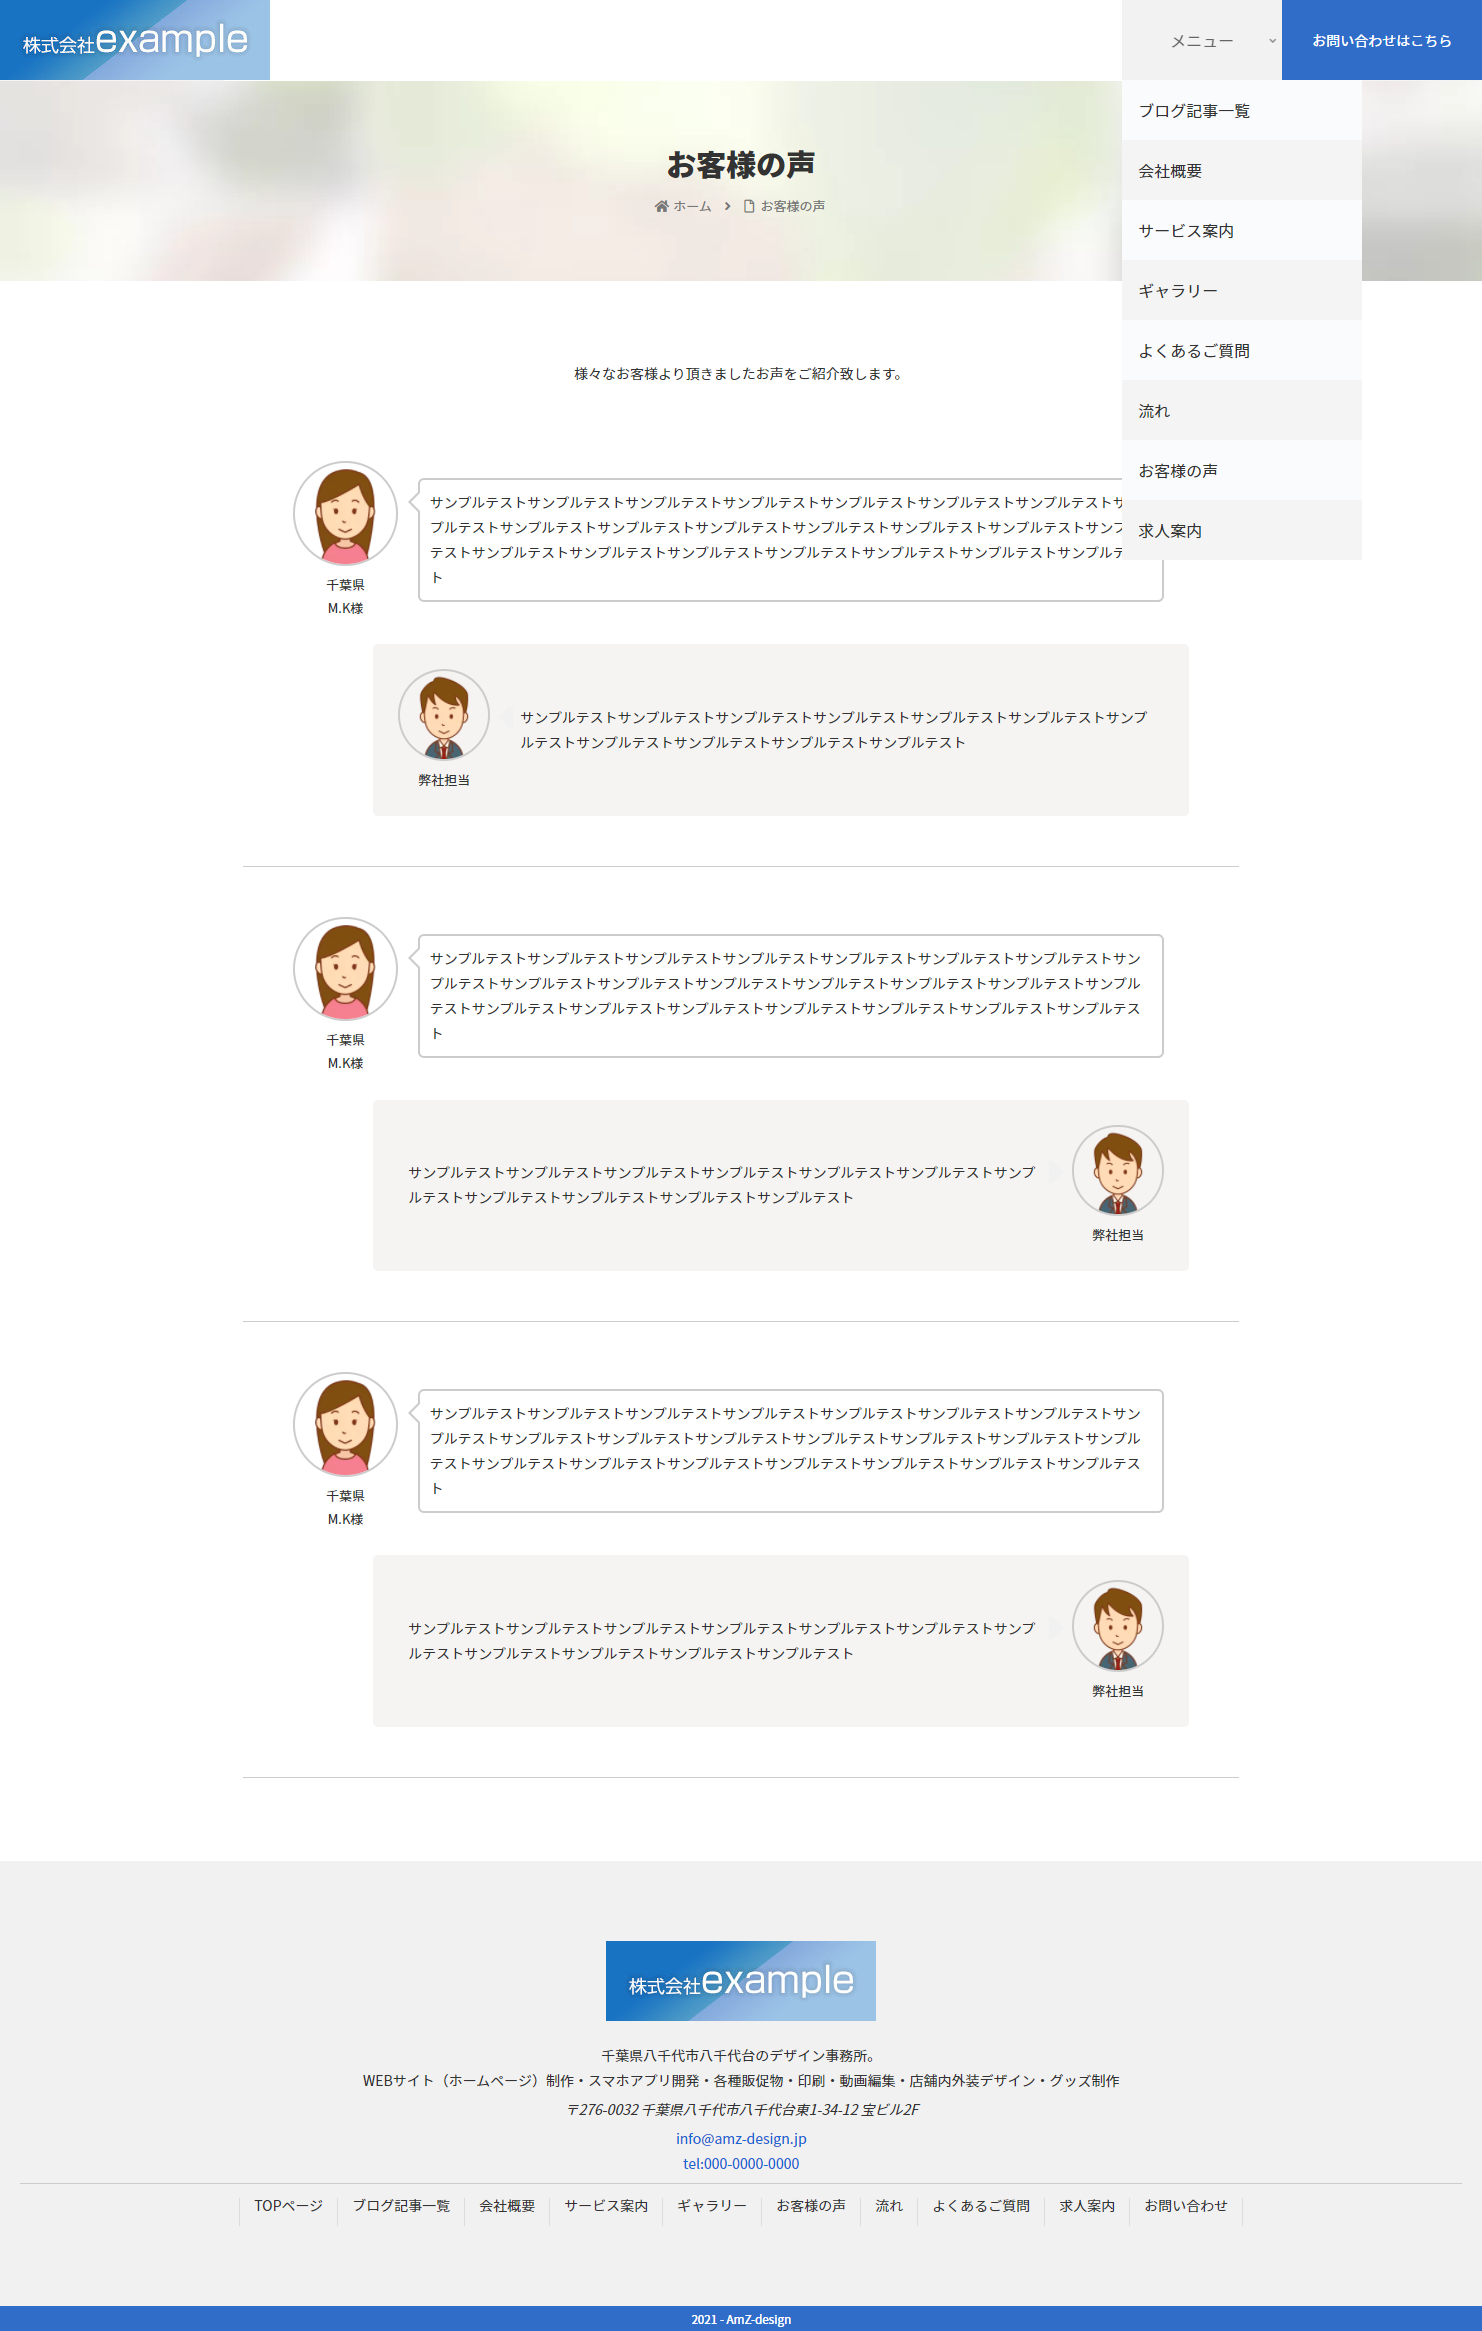Click the first customer woman avatar
This screenshot has height=2331, width=1482.
[345, 513]
